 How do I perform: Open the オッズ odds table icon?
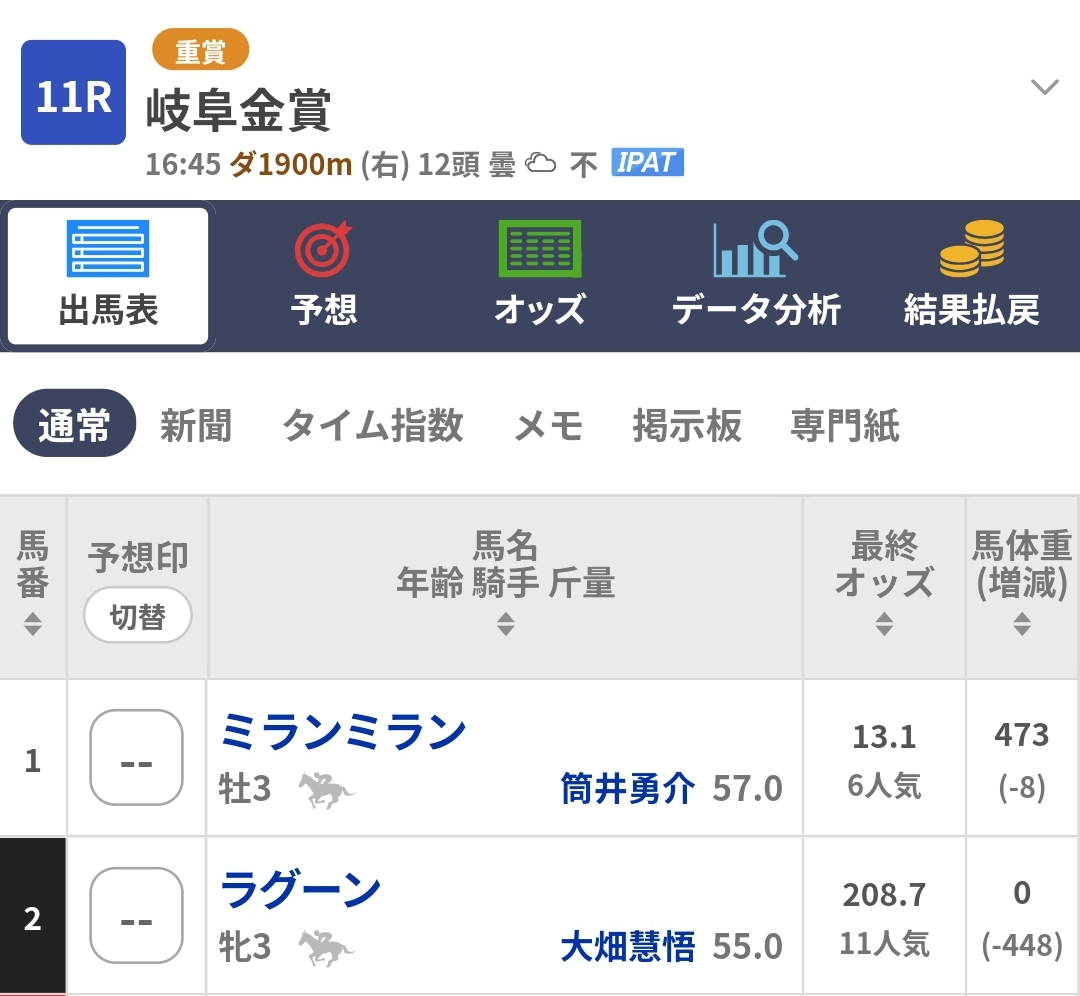pos(539,276)
